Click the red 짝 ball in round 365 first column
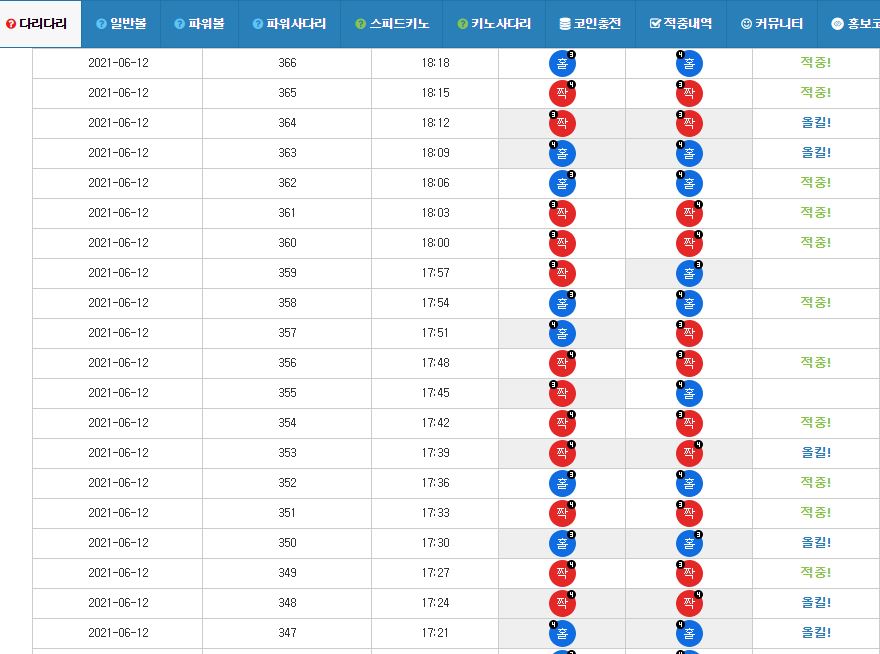 point(562,93)
